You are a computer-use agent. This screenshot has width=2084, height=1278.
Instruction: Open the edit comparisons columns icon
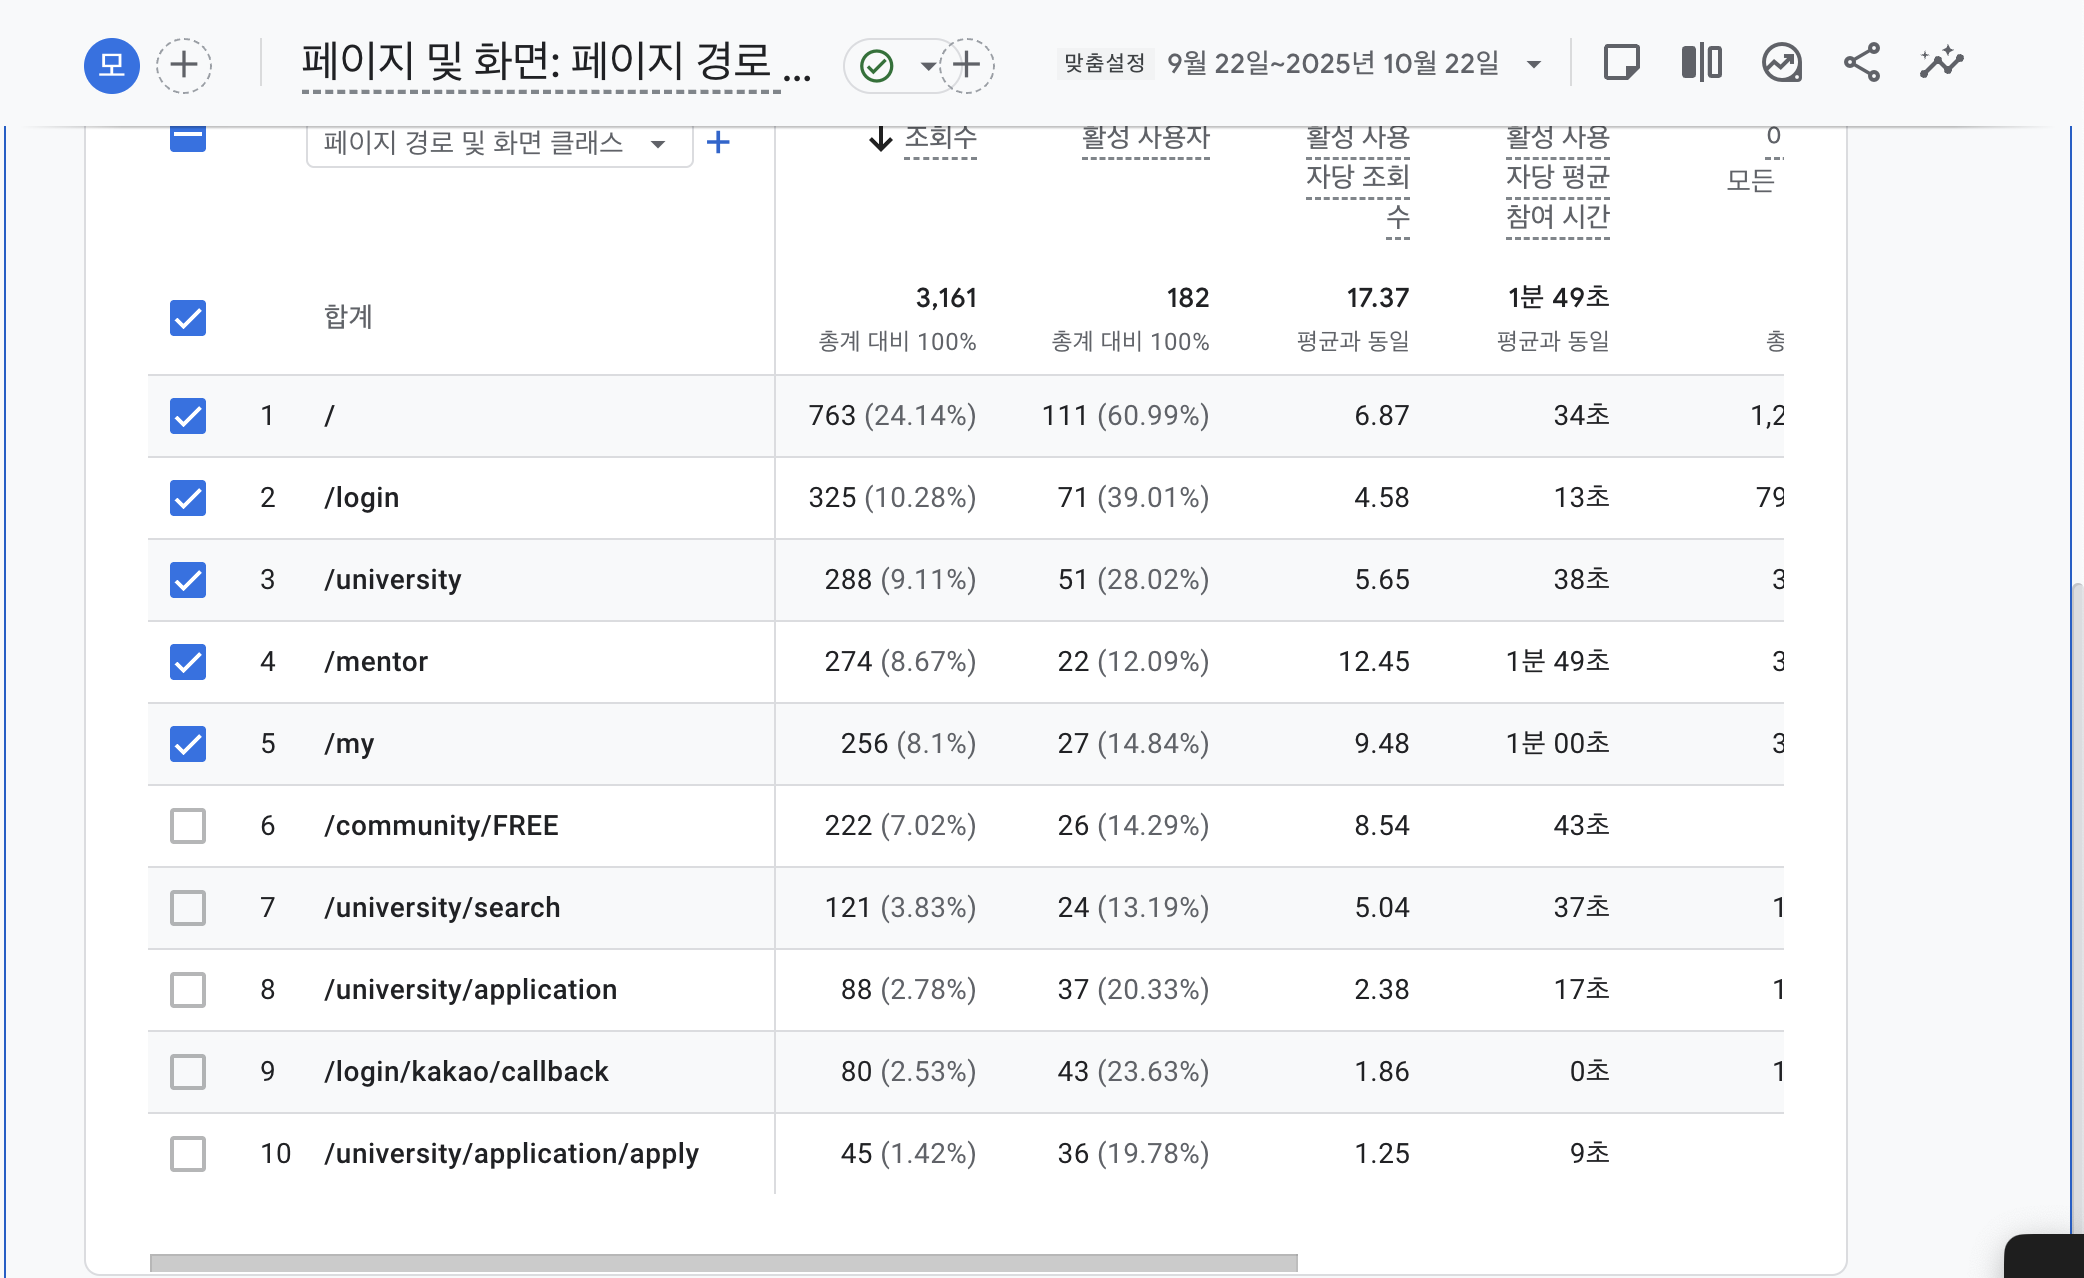(x=1701, y=63)
